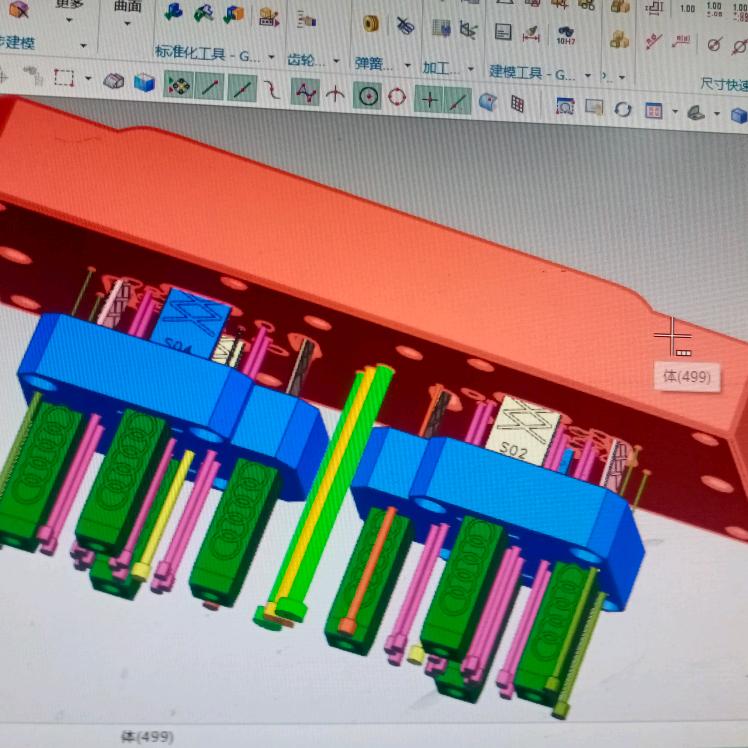748x748 pixels.
Task: Click the Fit view icon
Action: pos(565,106)
